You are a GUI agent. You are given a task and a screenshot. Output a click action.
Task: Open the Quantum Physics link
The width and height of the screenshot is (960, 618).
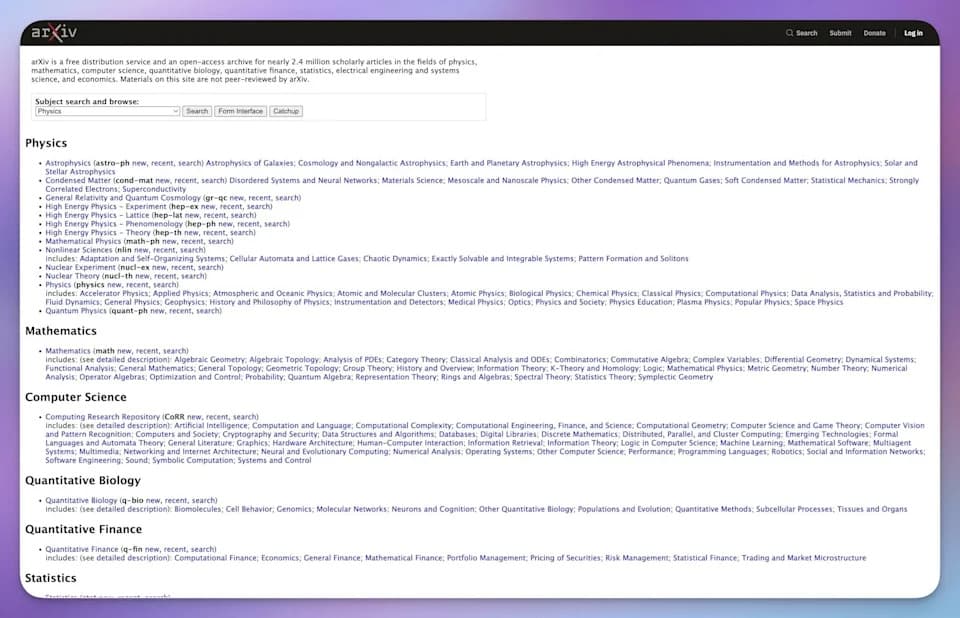point(76,311)
